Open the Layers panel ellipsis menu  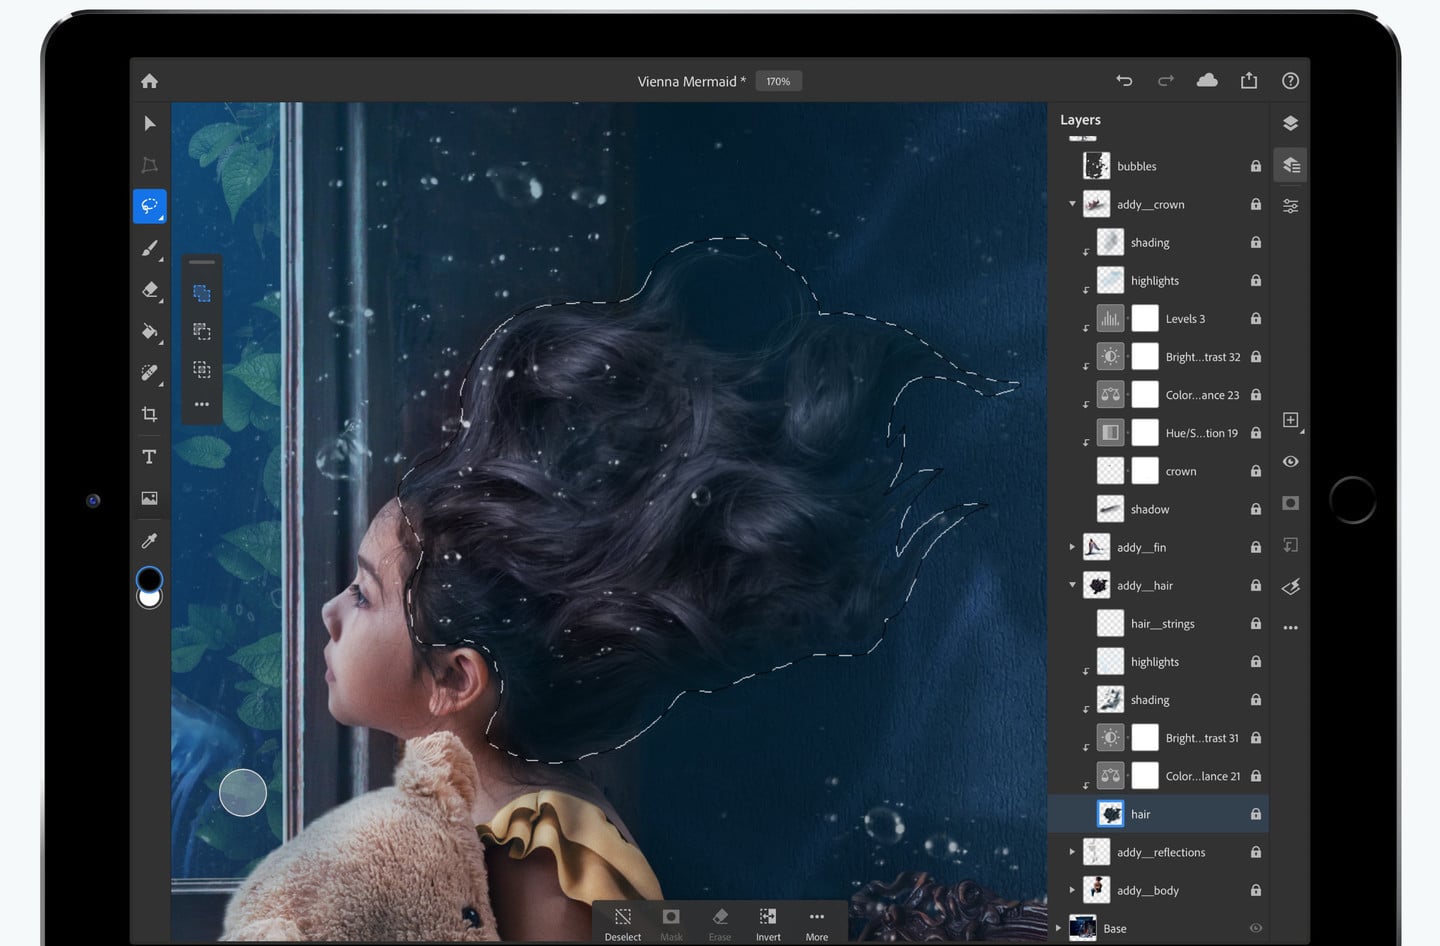point(1290,627)
